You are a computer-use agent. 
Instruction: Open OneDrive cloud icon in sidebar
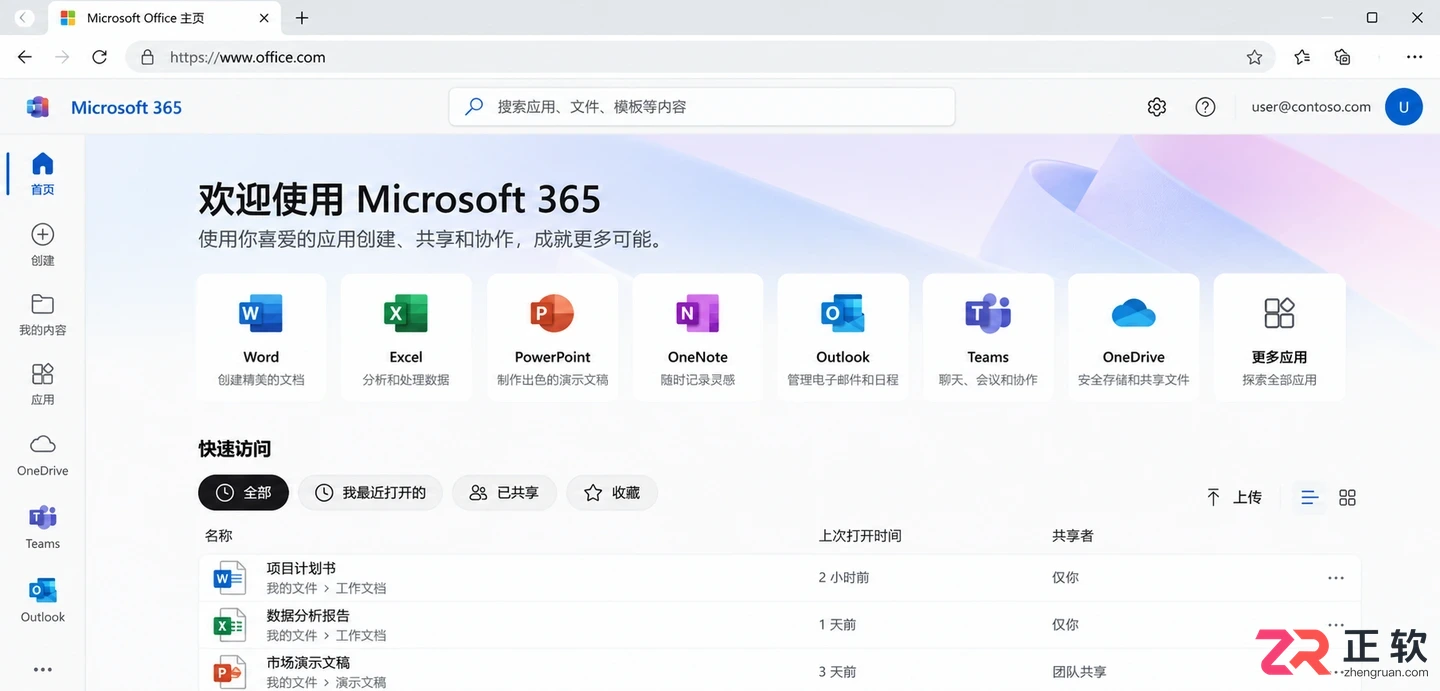[x=42, y=444]
